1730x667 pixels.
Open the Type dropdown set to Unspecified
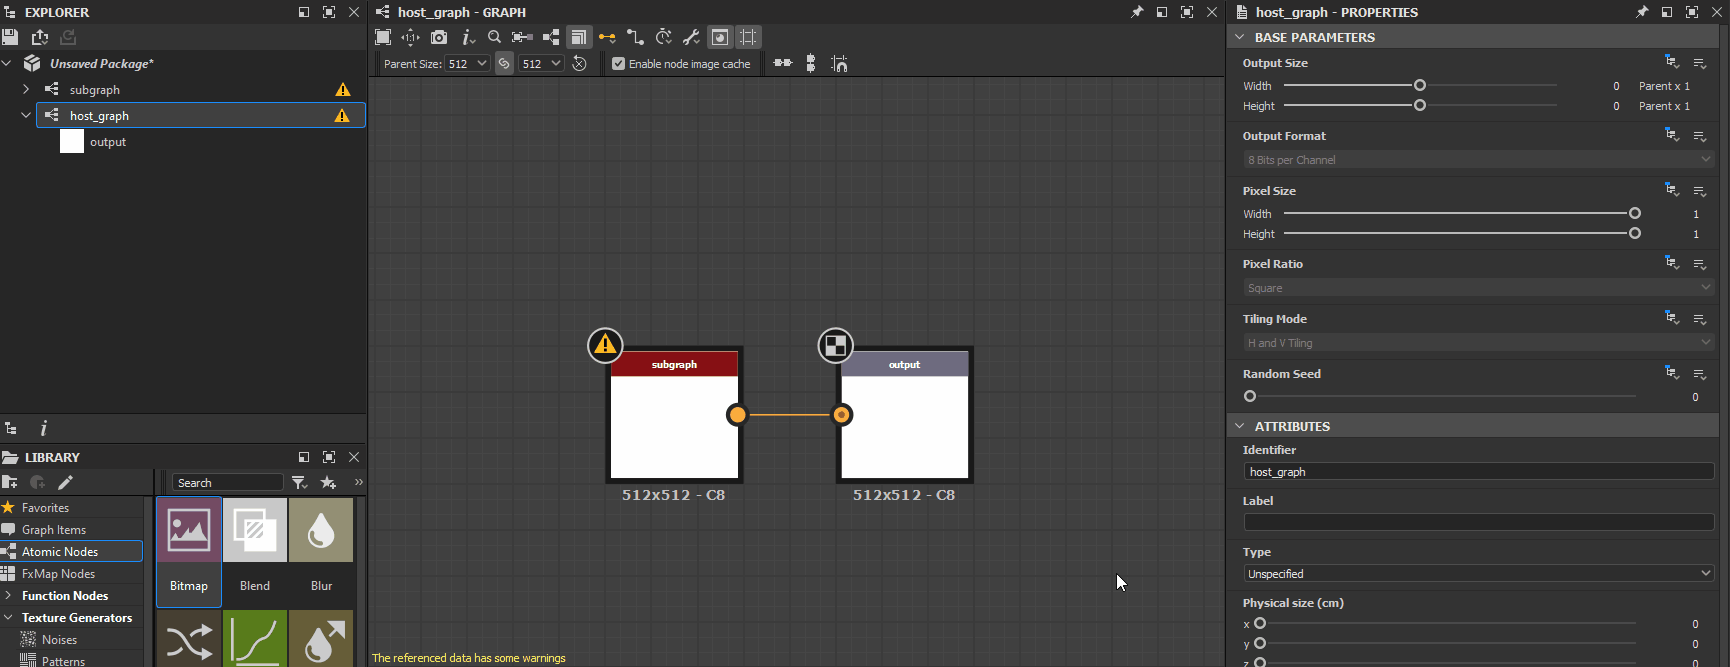(x=1478, y=574)
